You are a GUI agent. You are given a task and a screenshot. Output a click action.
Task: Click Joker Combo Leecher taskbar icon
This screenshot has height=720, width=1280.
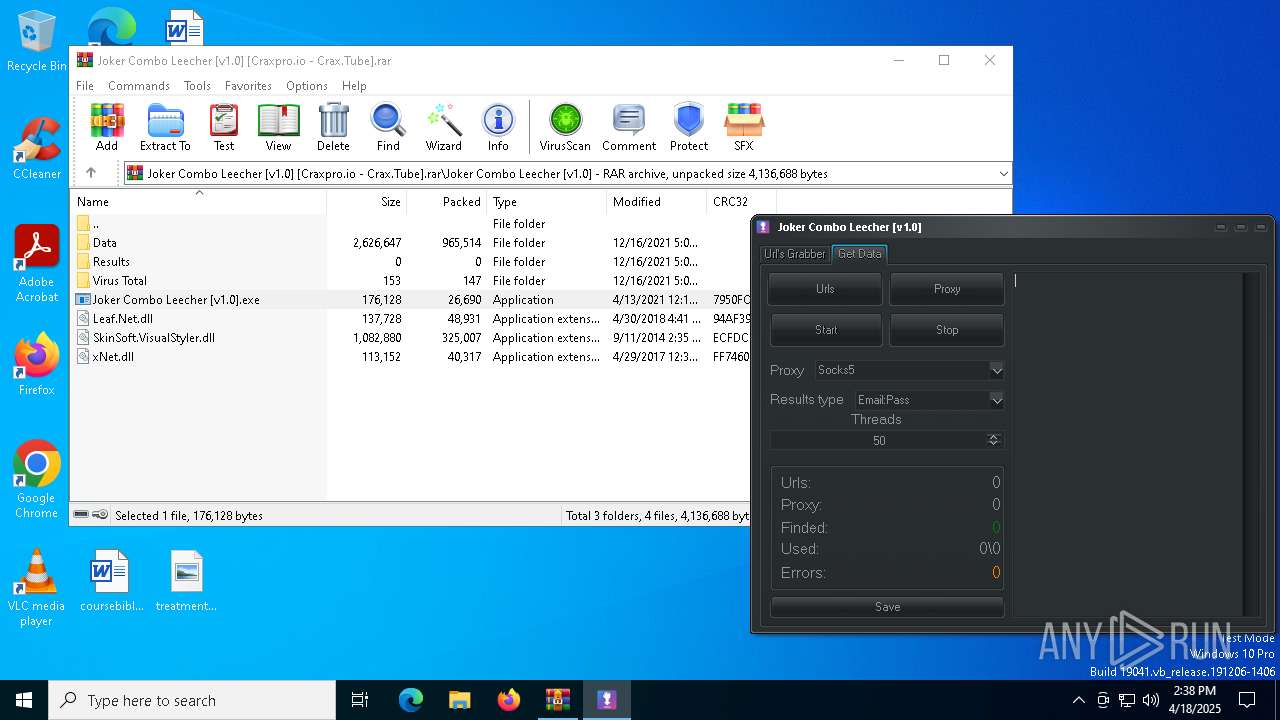pos(606,700)
